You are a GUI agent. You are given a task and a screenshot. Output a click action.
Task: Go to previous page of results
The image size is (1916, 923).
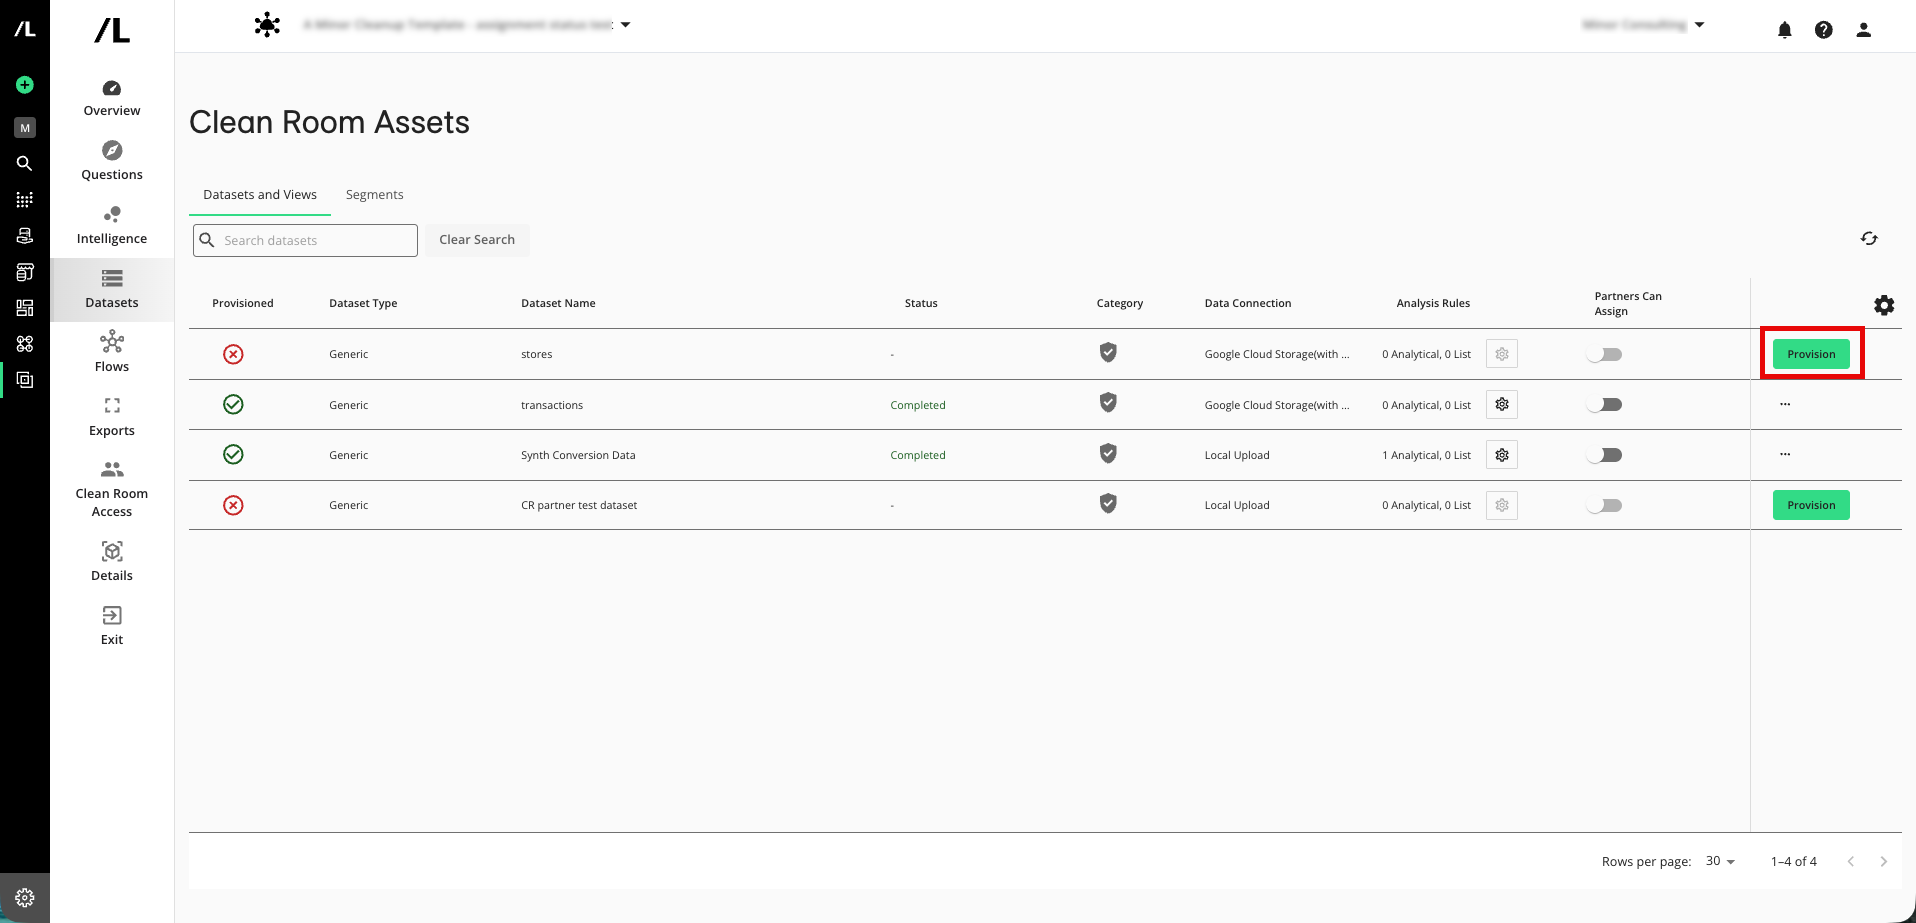pos(1851,861)
